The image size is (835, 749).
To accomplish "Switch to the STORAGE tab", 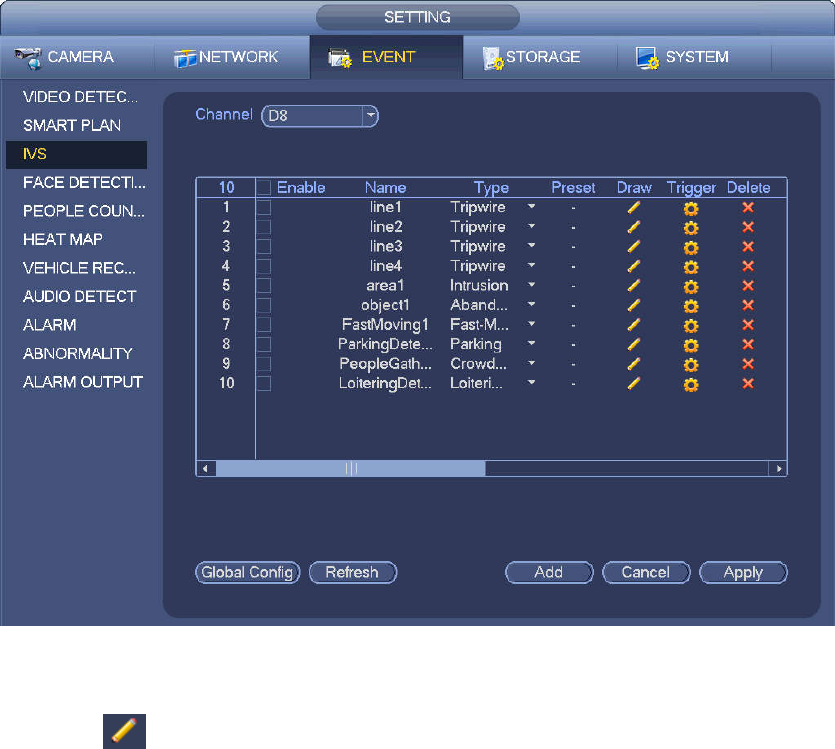I will coord(540,57).
